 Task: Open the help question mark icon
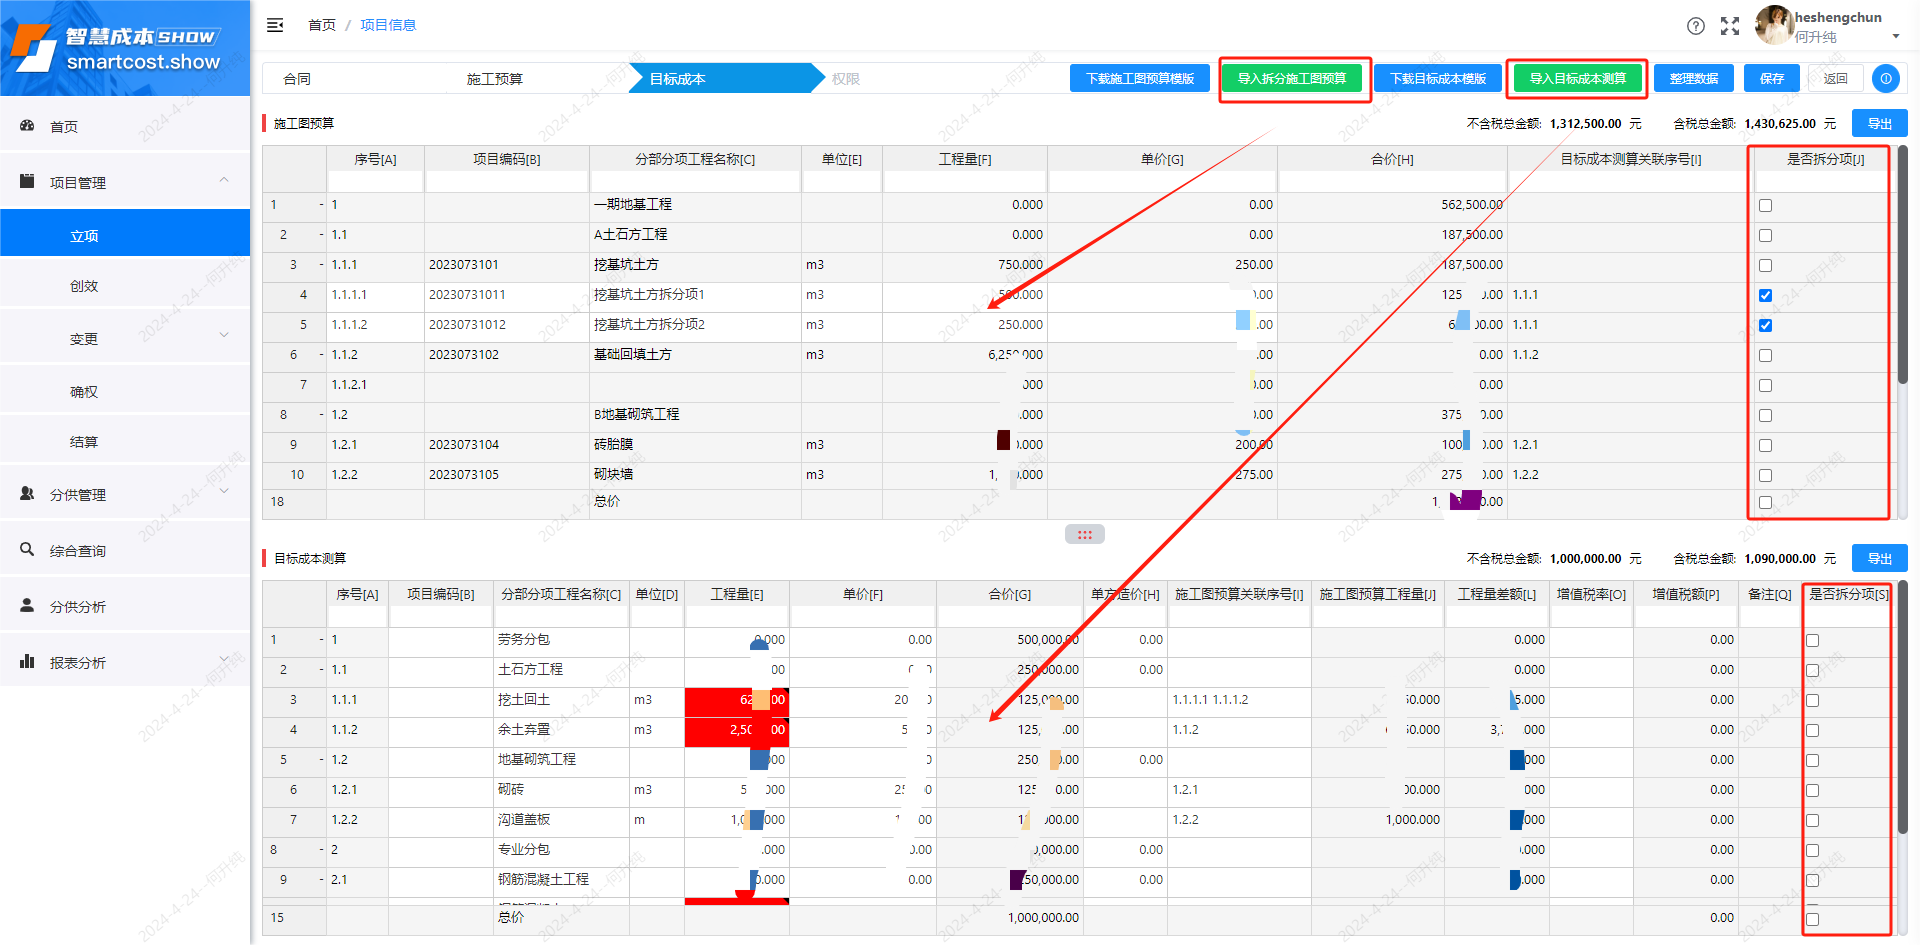click(1696, 26)
